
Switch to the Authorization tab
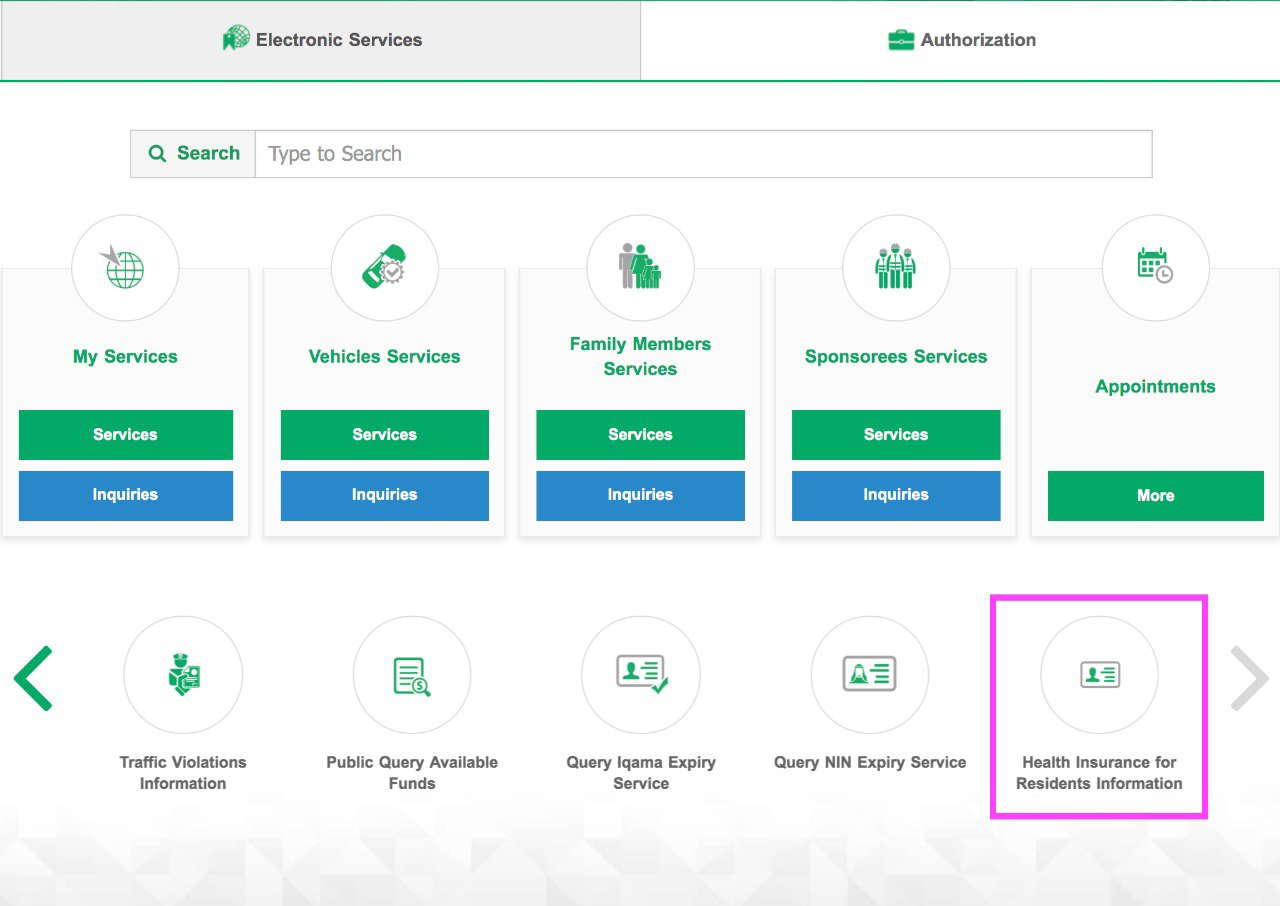point(961,40)
